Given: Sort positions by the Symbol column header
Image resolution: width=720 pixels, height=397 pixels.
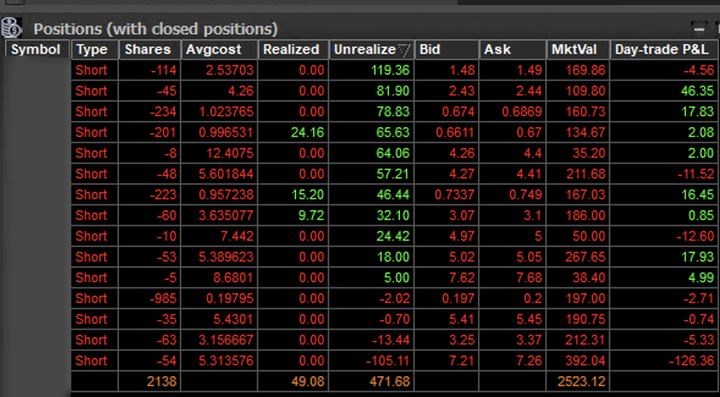Looking at the screenshot, I should tap(37, 50).
